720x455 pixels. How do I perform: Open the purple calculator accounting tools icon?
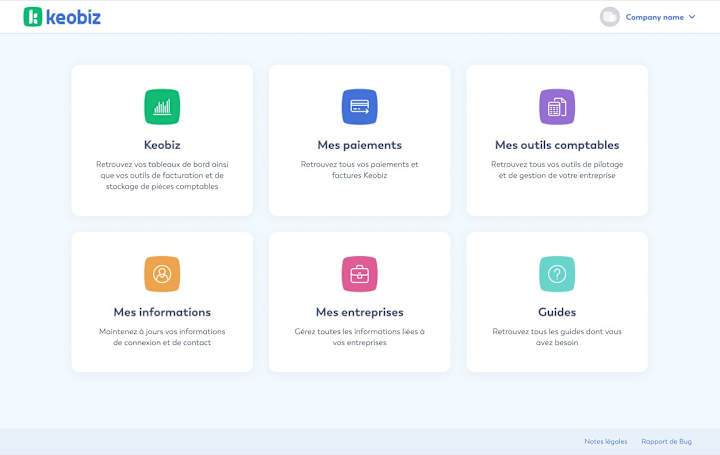[557, 107]
